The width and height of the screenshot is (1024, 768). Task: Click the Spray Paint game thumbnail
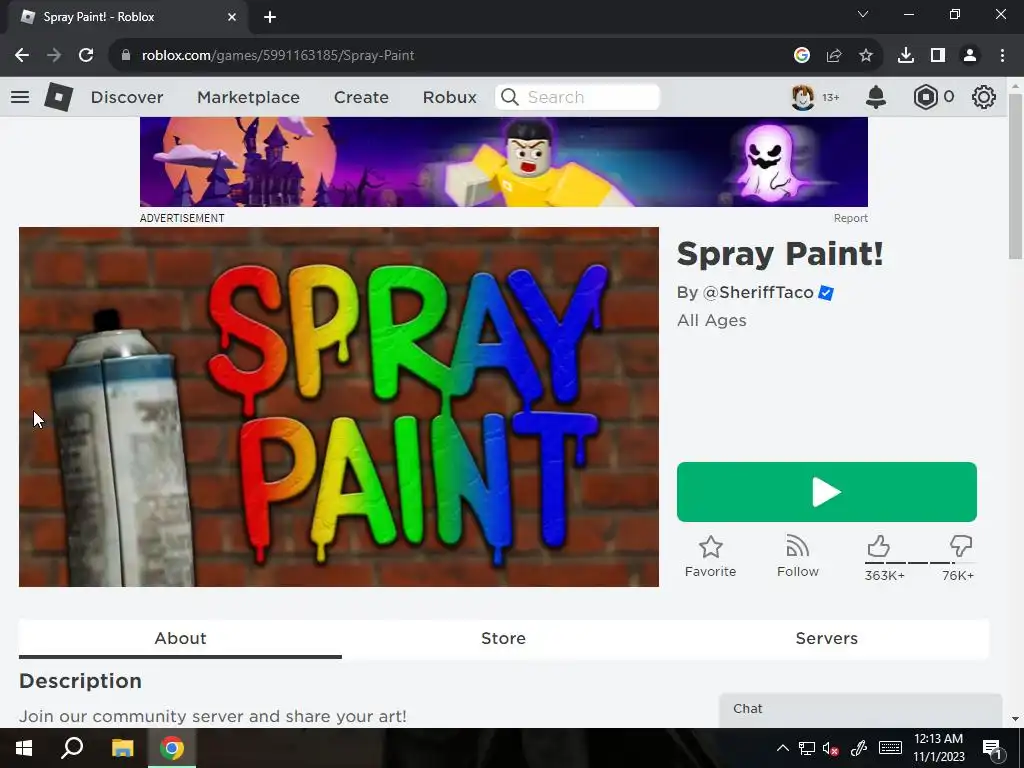tap(339, 407)
